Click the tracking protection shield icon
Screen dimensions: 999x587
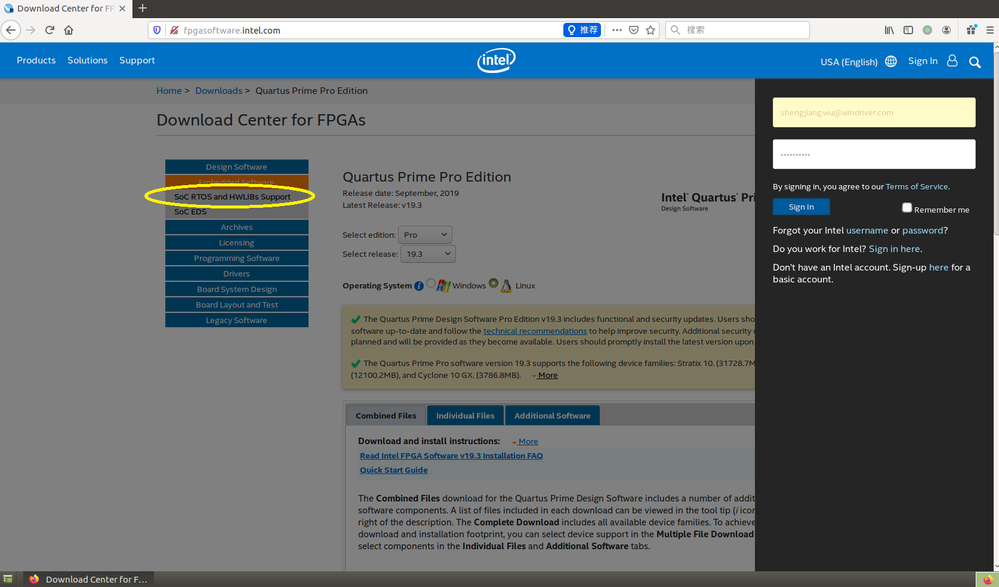point(157,30)
